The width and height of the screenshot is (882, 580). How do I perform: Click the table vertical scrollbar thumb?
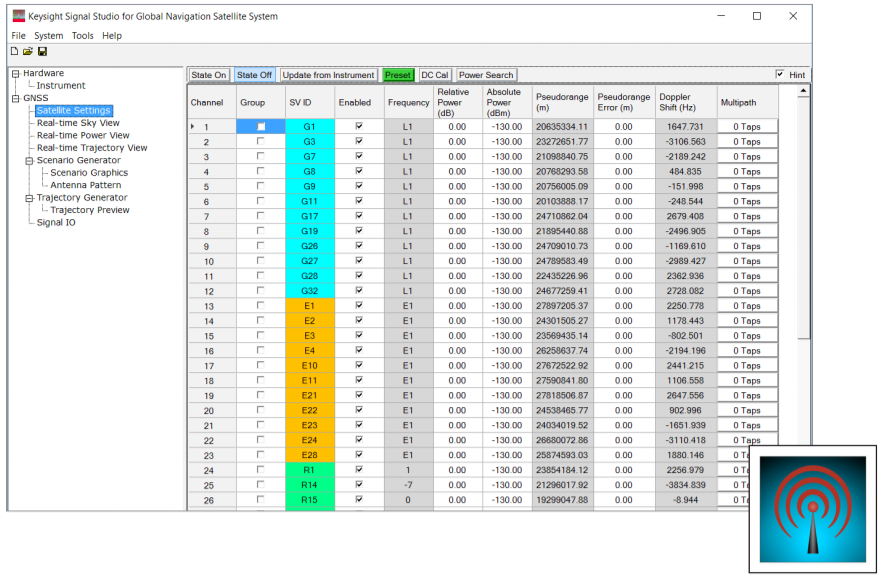(x=803, y=218)
